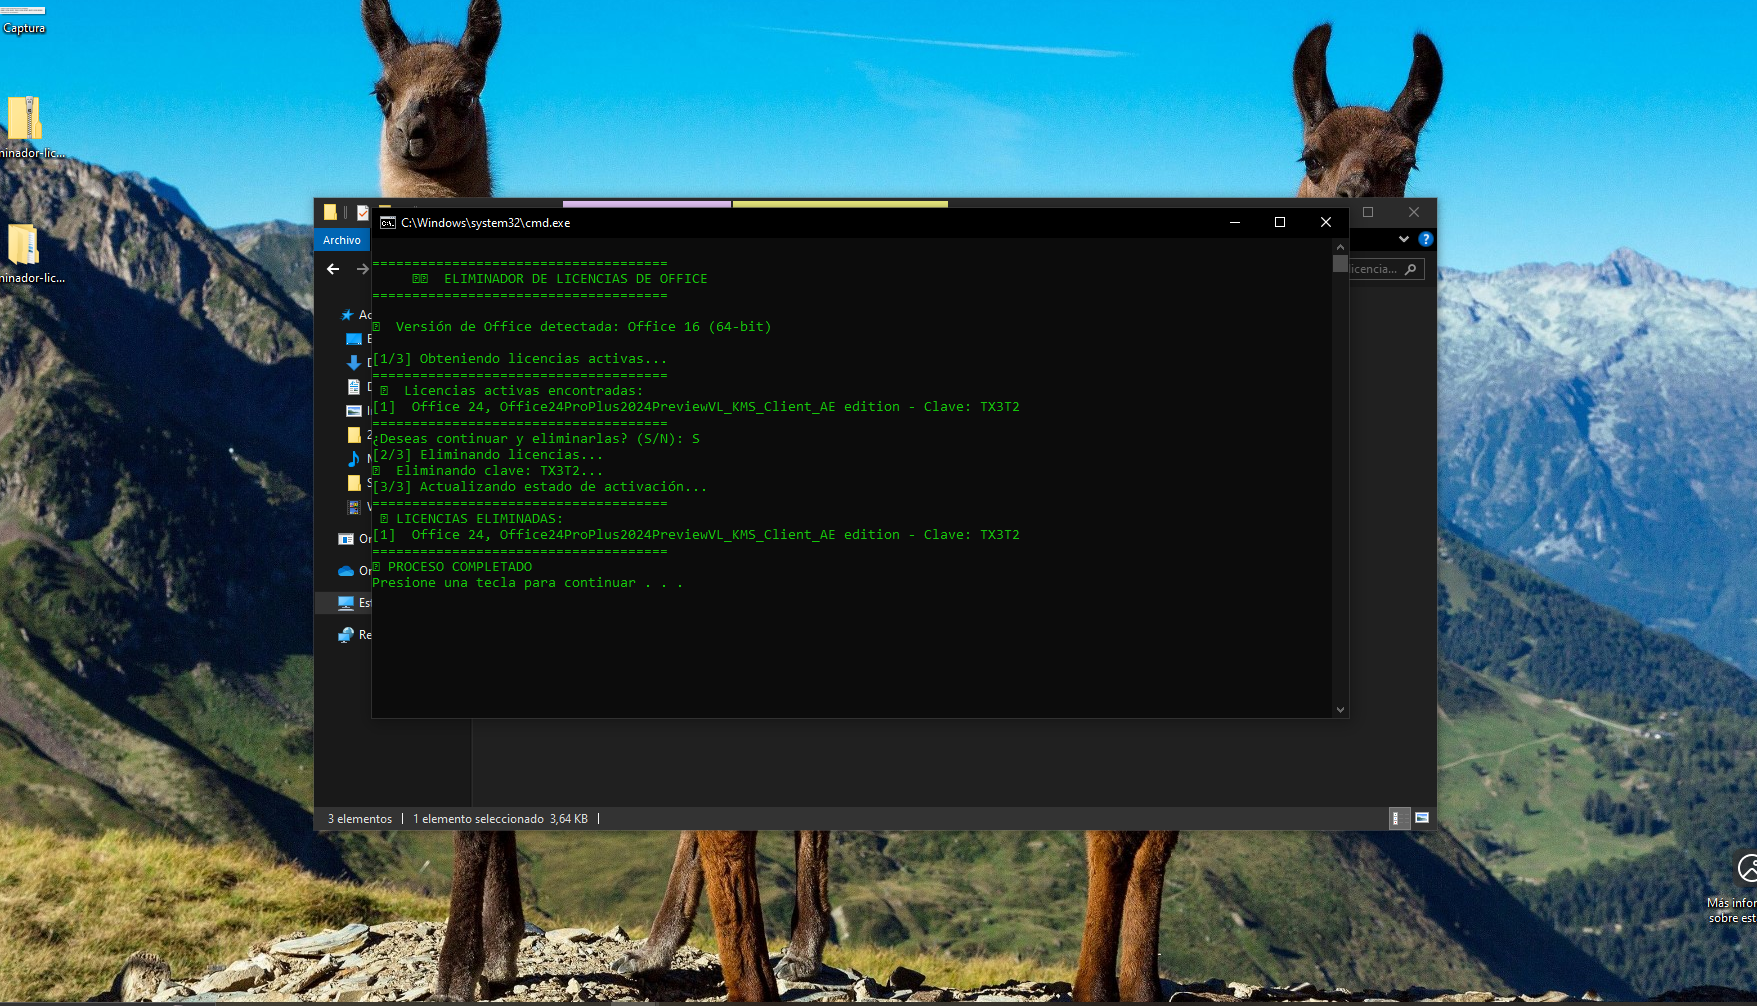Click the Quick Access star in sidebar

tap(347, 315)
